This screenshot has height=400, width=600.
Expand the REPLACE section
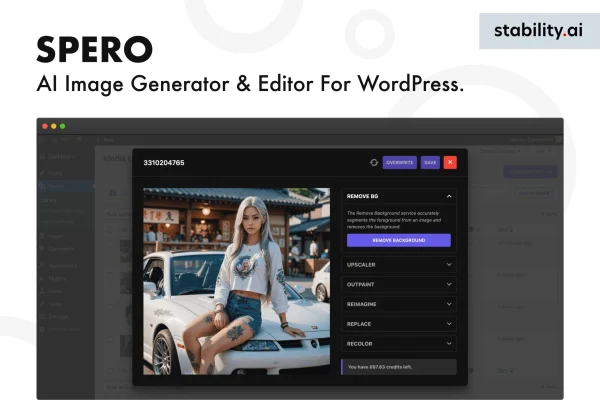[x=399, y=324]
